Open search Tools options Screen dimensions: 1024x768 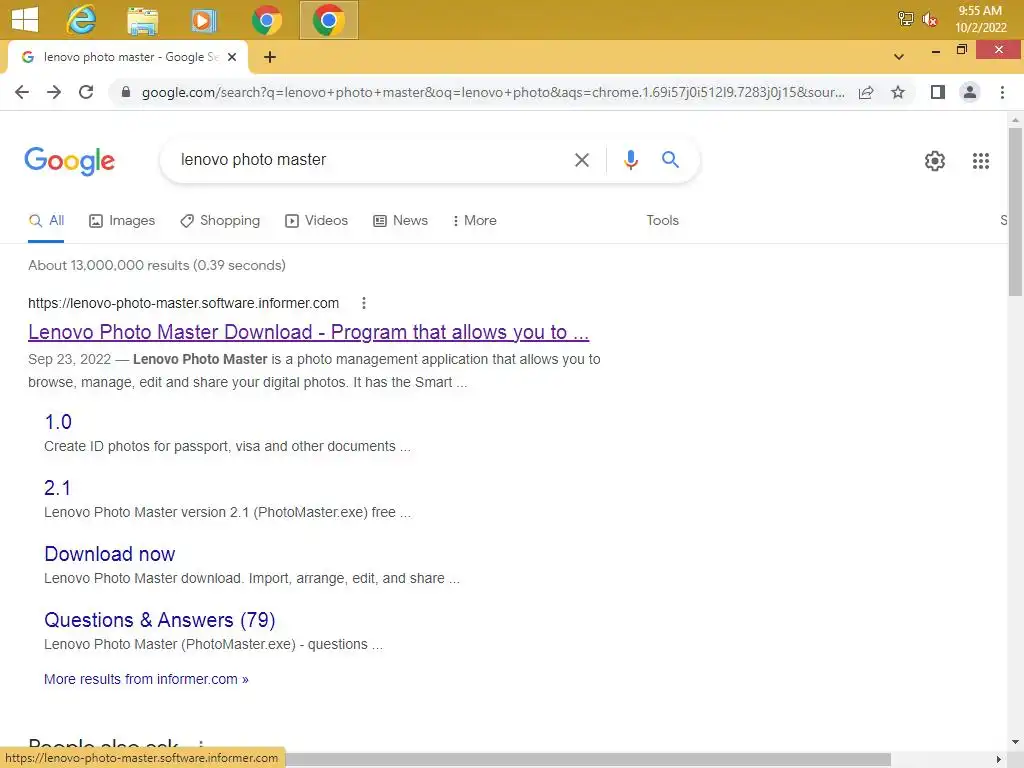click(x=662, y=221)
